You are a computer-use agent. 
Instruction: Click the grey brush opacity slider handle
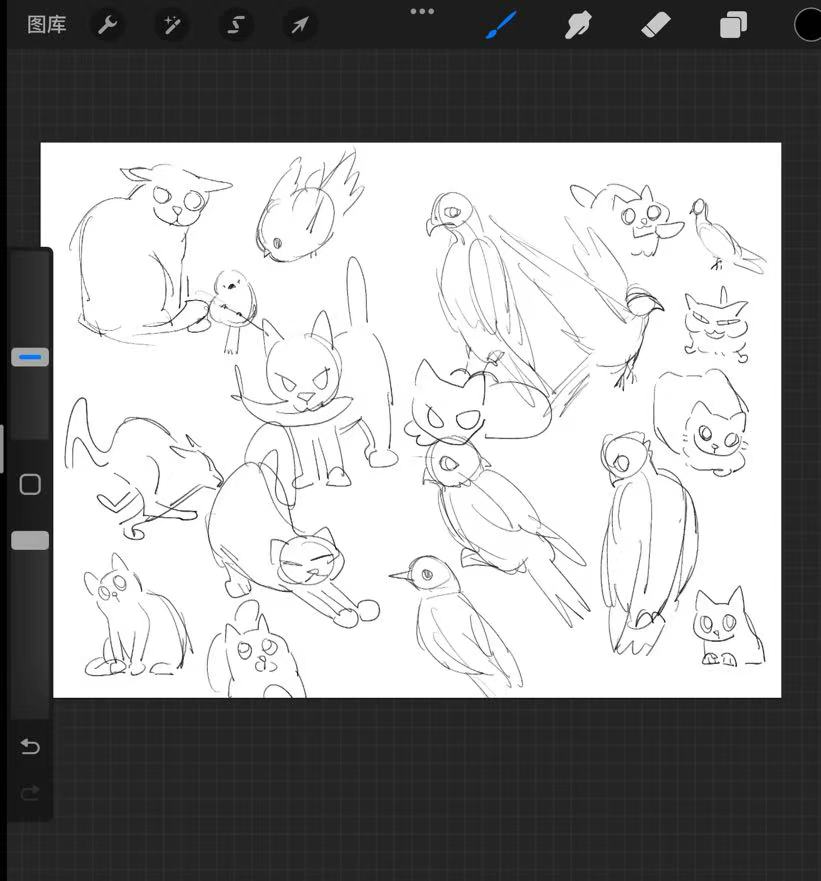point(30,540)
